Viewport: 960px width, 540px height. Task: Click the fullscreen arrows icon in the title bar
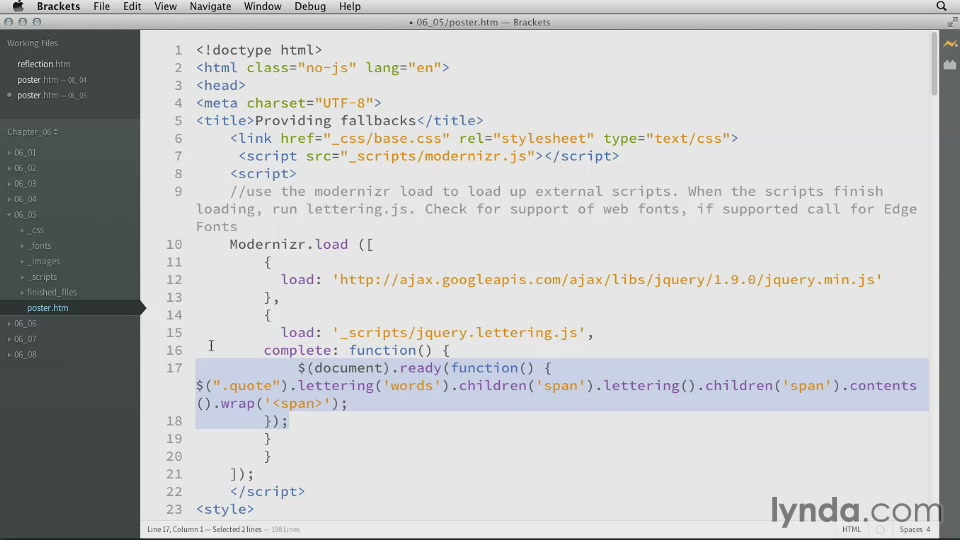952,22
